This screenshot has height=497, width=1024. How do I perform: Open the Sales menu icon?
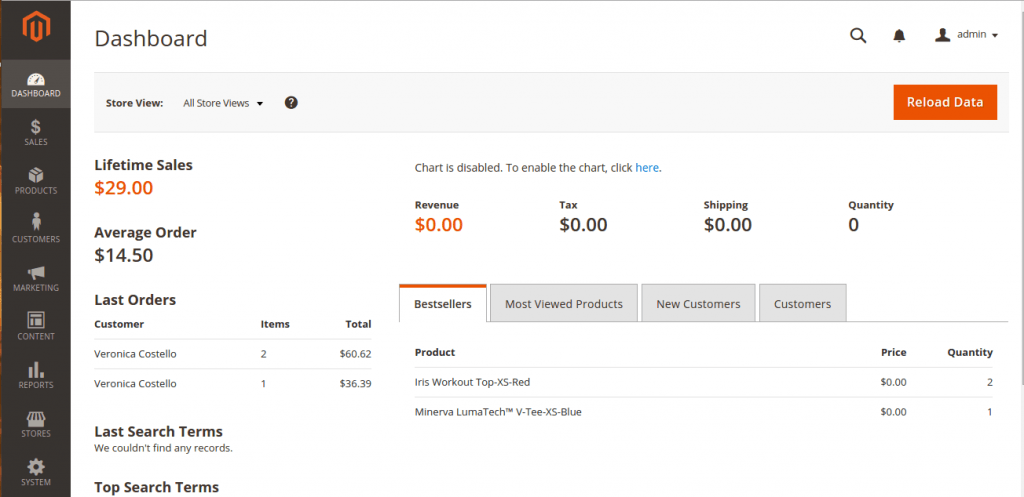click(x=36, y=127)
